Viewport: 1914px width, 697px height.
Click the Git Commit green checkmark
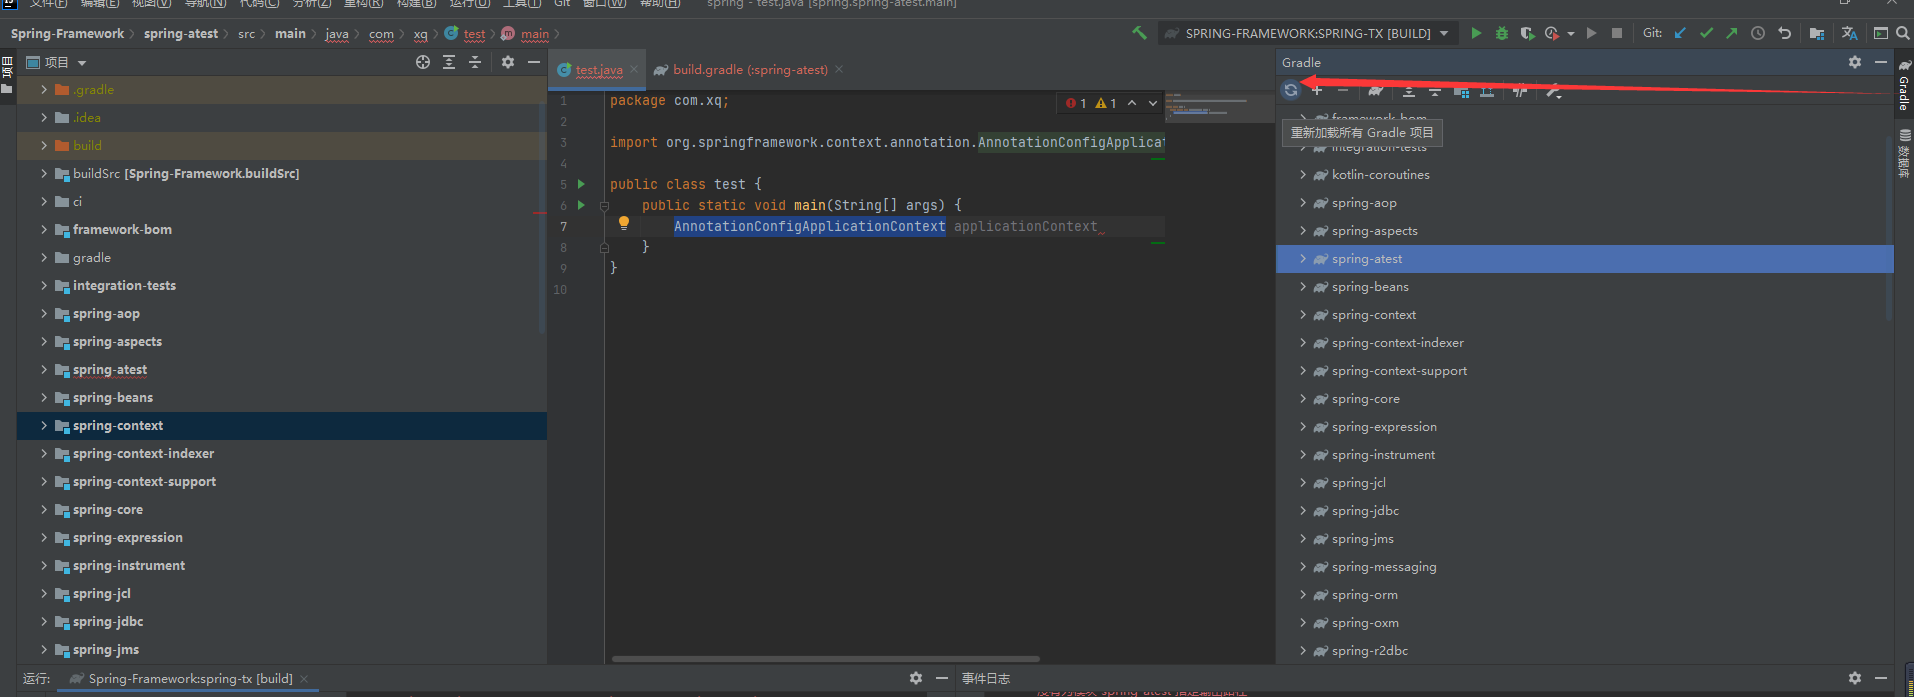1706,33
